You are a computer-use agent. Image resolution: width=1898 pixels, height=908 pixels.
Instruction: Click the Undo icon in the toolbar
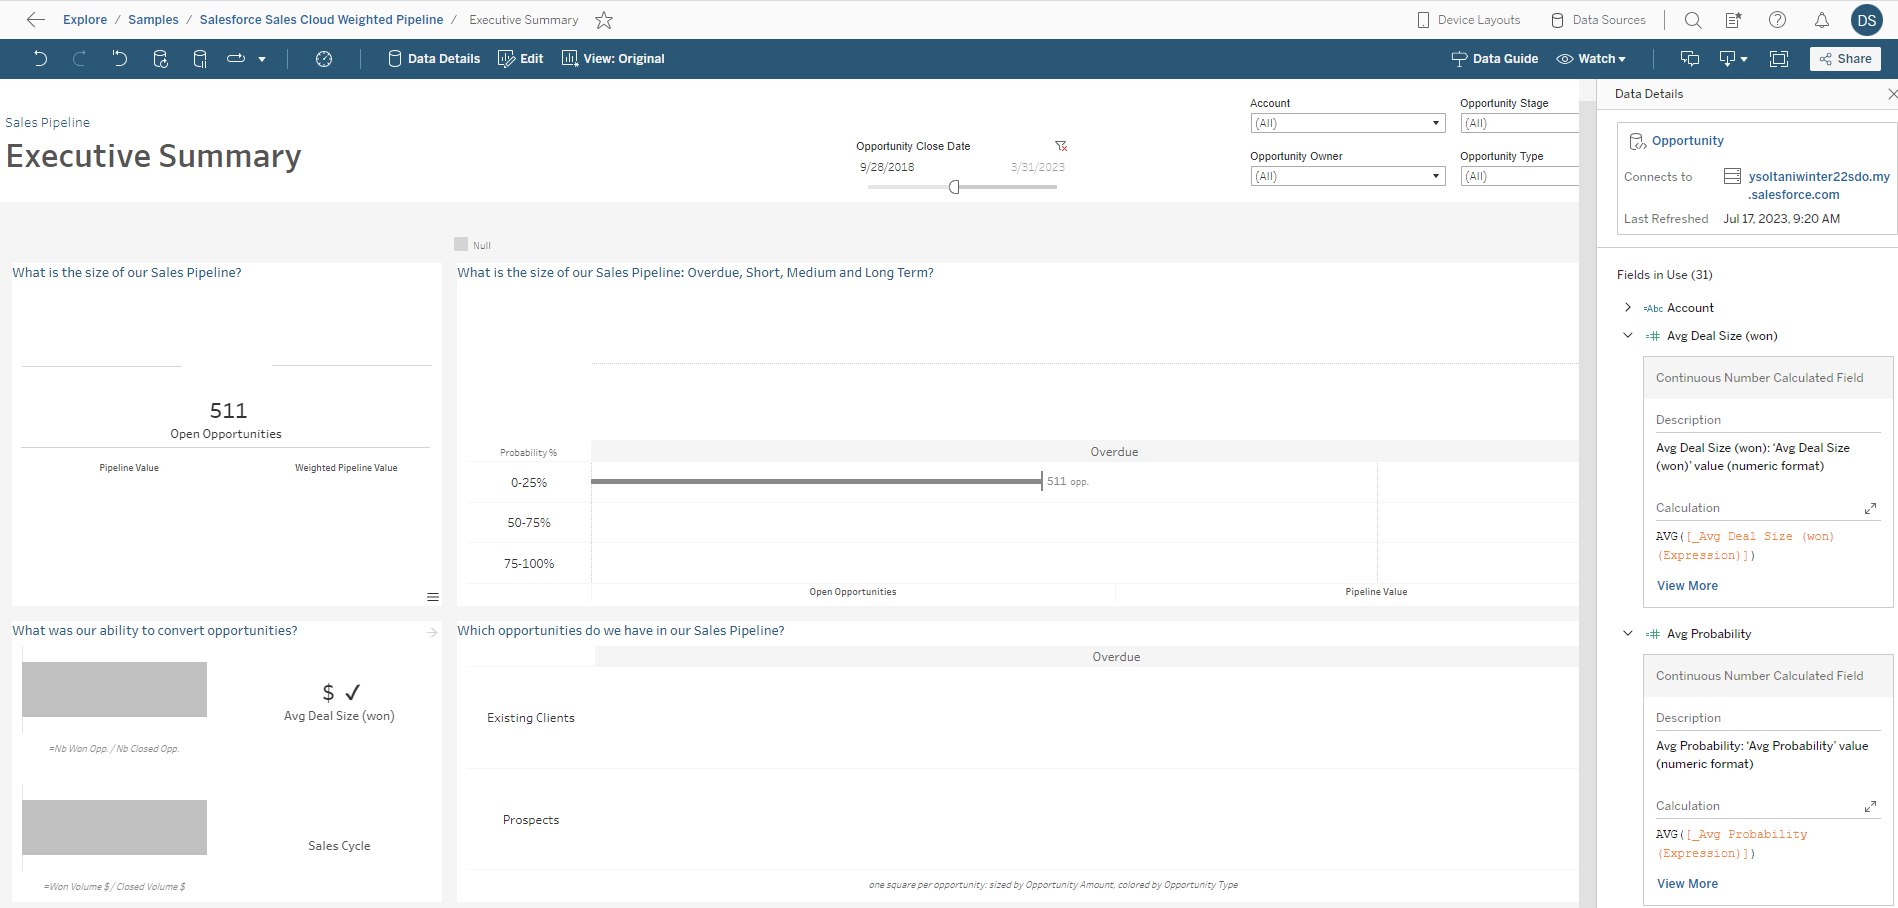[40, 58]
